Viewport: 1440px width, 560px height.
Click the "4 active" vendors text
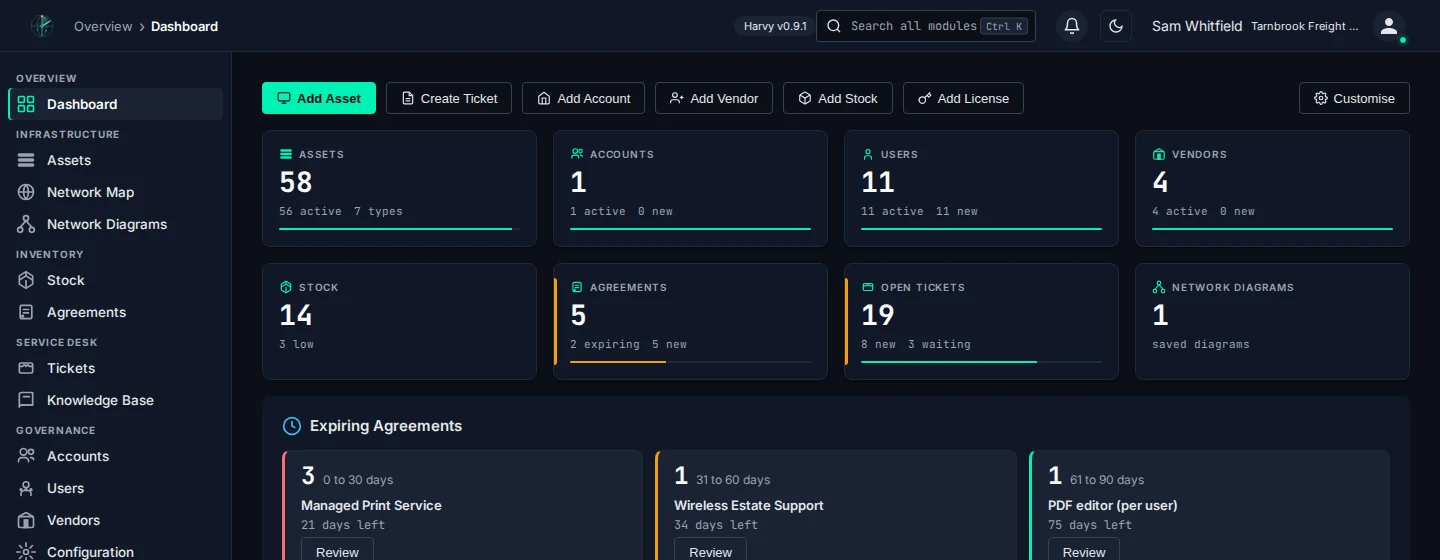(x=1180, y=211)
